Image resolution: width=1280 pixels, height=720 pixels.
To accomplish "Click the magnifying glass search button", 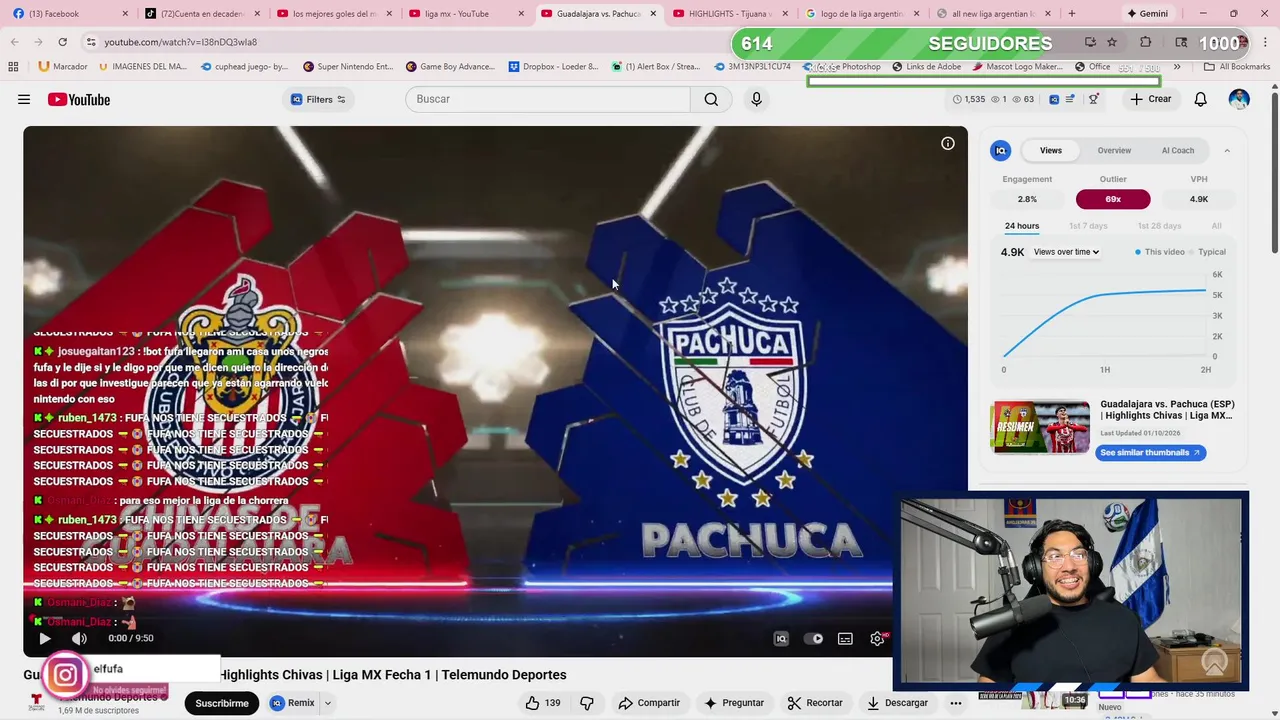I will click(711, 99).
